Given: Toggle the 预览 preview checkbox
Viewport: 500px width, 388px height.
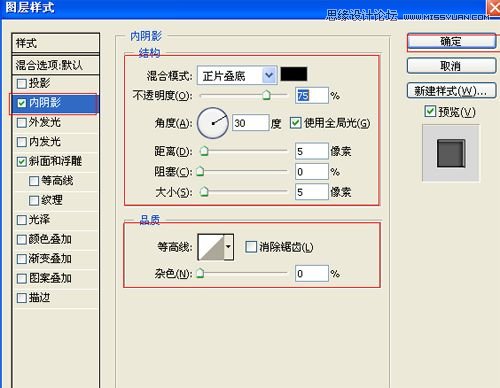Looking at the screenshot, I should click(x=430, y=111).
